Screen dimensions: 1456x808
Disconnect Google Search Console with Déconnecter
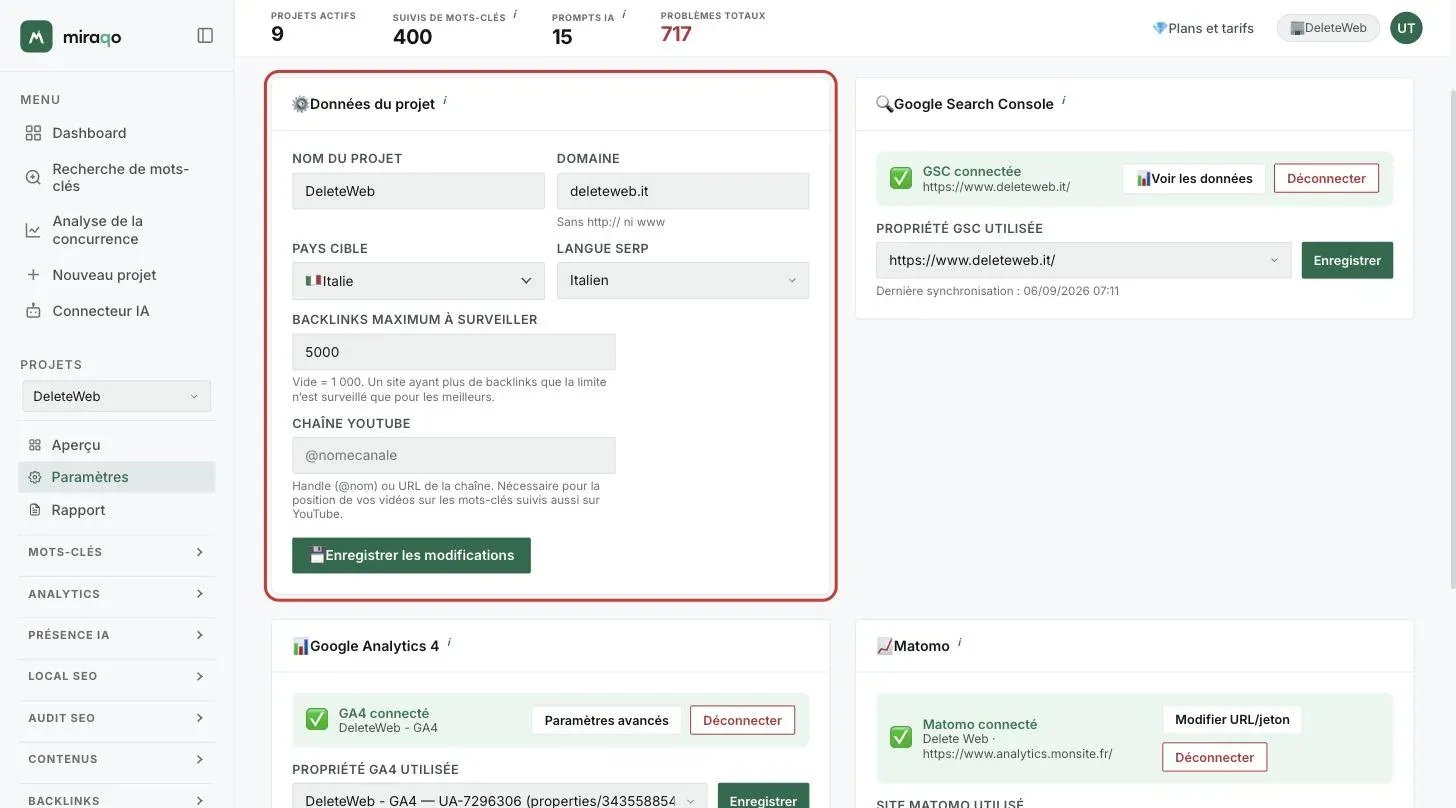click(x=1326, y=178)
